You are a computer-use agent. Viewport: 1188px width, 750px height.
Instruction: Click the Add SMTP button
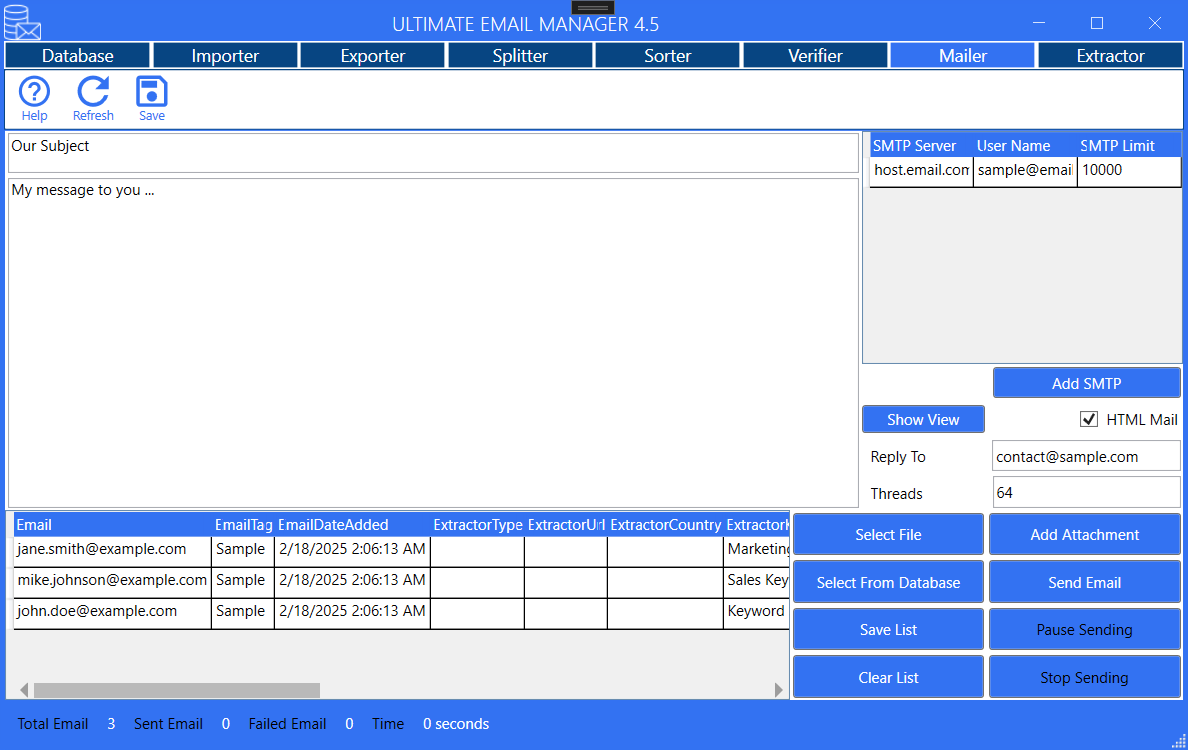click(x=1086, y=382)
